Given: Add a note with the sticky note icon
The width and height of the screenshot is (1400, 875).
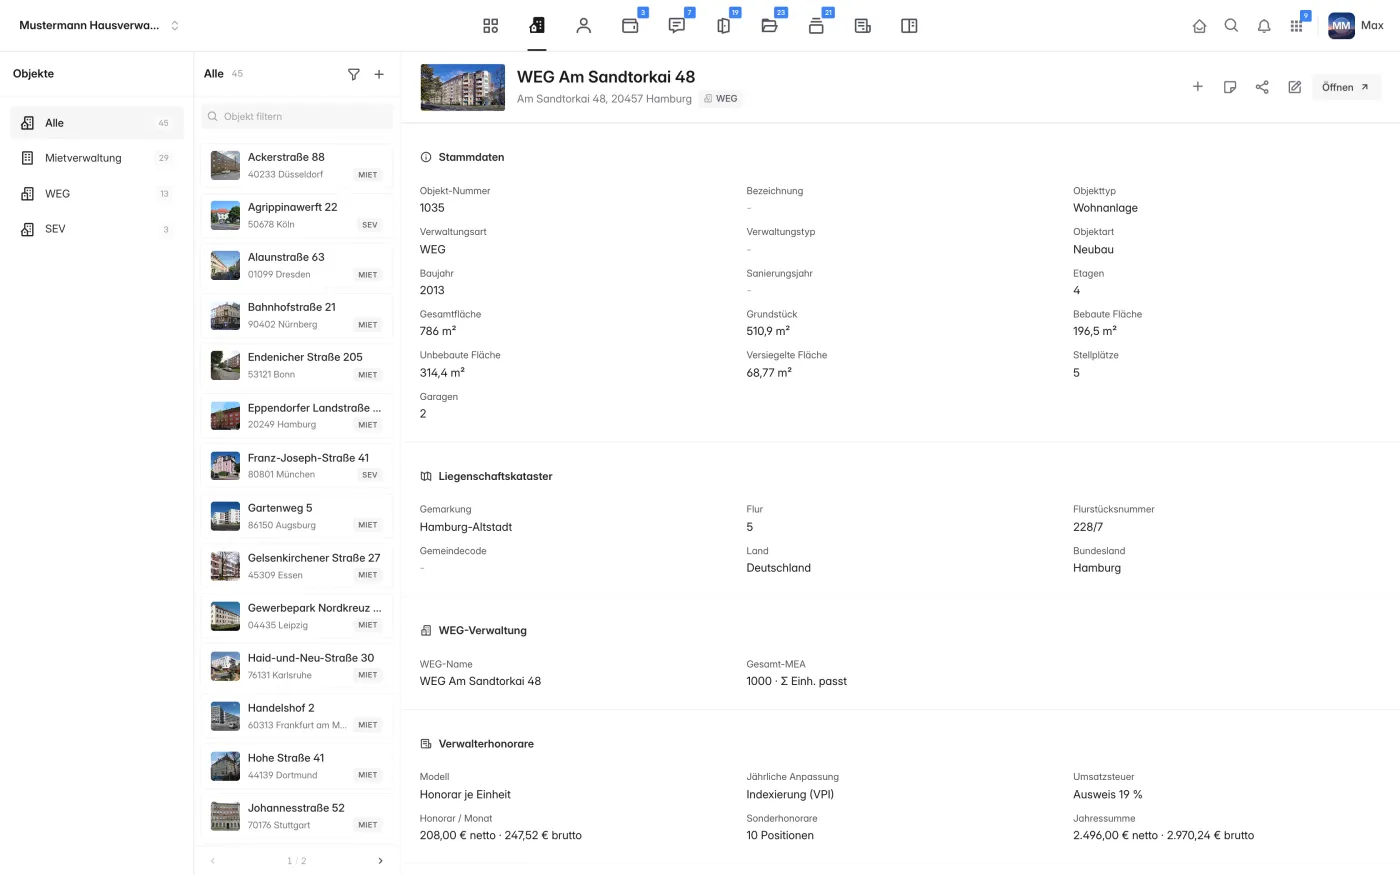Looking at the screenshot, I should (x=1230, y=87).
